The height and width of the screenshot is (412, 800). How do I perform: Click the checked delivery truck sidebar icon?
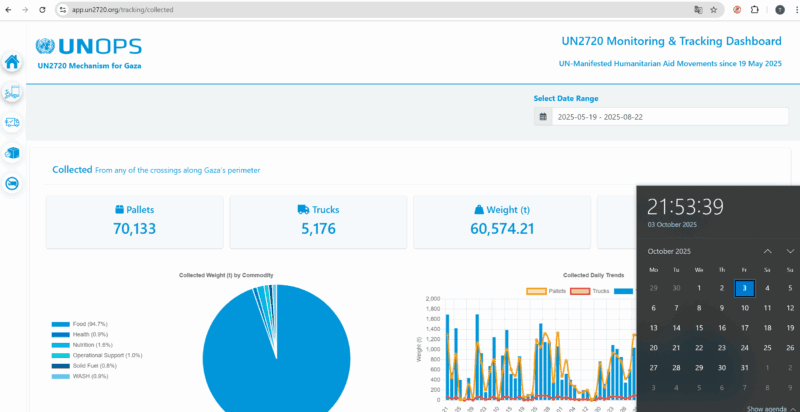pyautogui.click(x=12, y=123)
